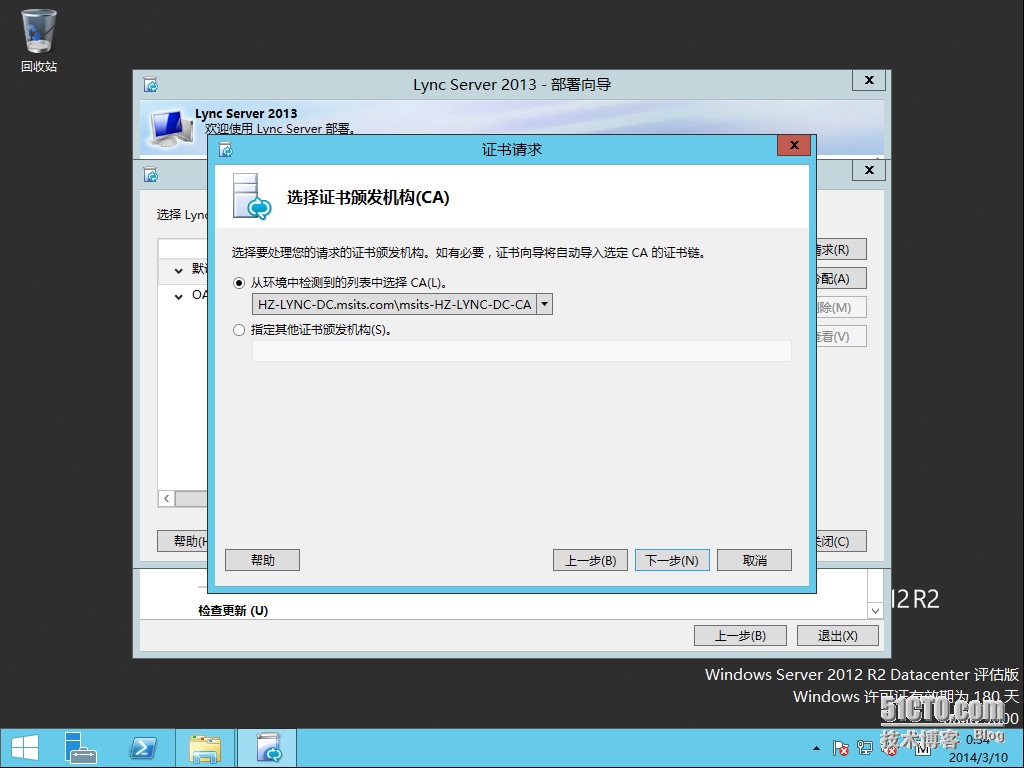The width and height of the screenshot is (1024, 768).
Task: Click Previous step (B) in certificate dialog
Action: (590, 560)
